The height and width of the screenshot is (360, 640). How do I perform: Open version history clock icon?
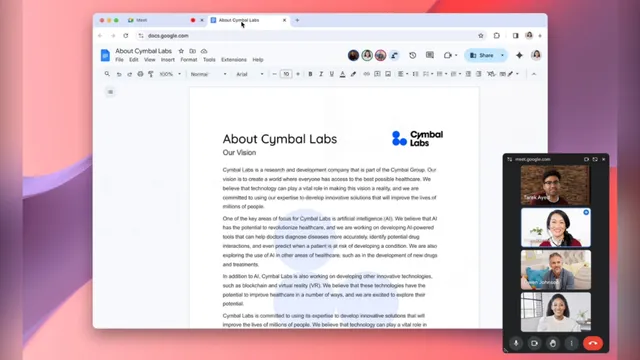[413, 55]
